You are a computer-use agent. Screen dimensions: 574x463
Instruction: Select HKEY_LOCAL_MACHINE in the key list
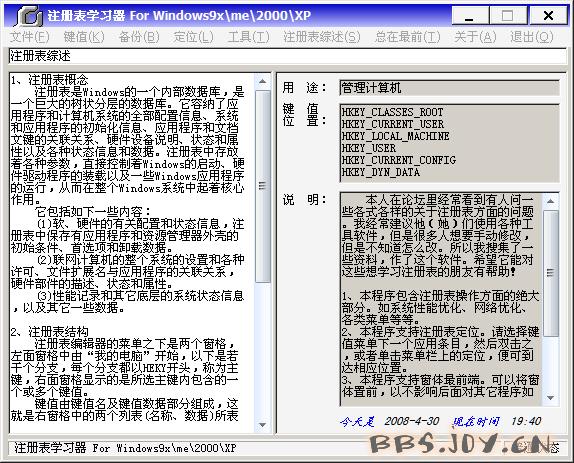[395, 136]
